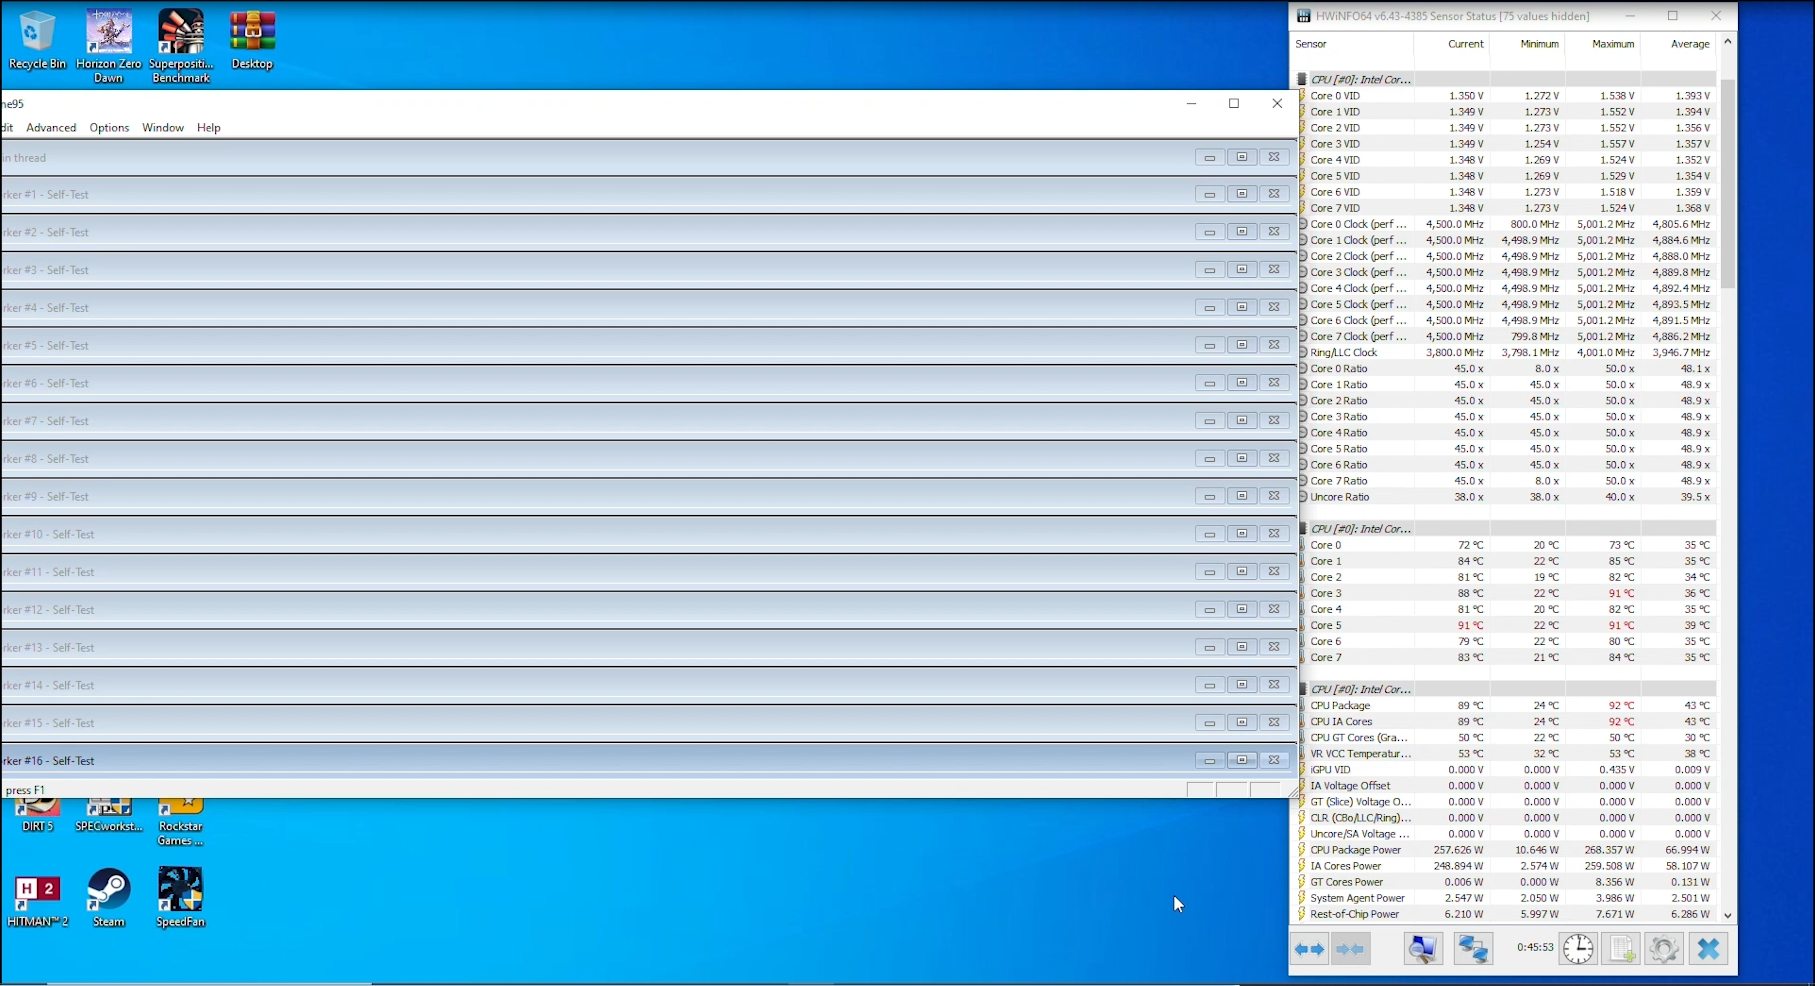Close sensors with the blue X icon
The image size is (1815, 986).
click(x=1708, y=949)
